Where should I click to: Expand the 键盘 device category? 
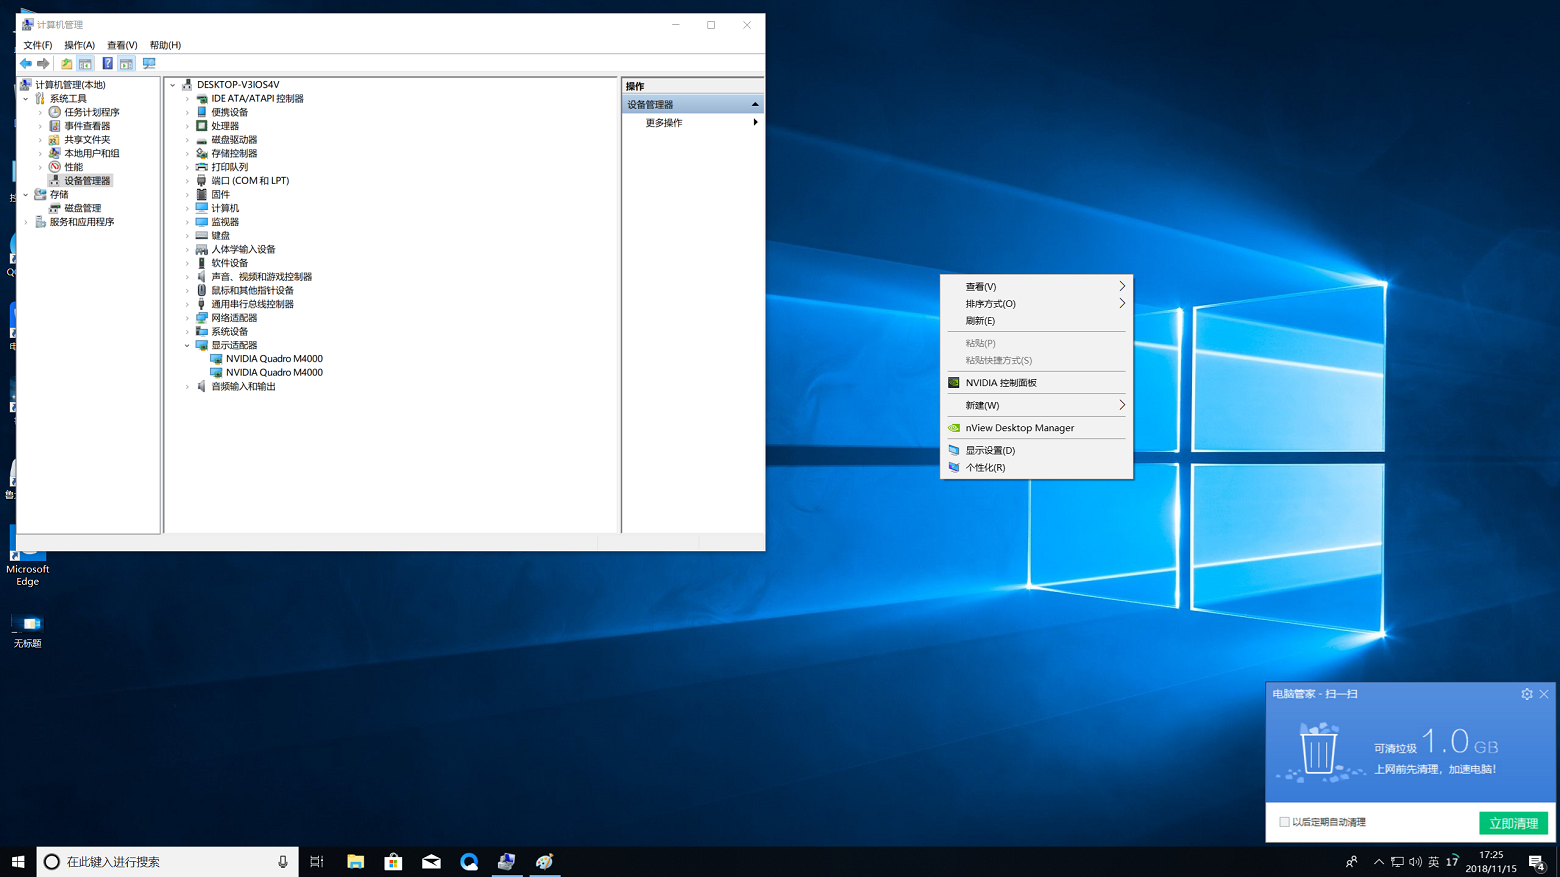coord(187,236)
